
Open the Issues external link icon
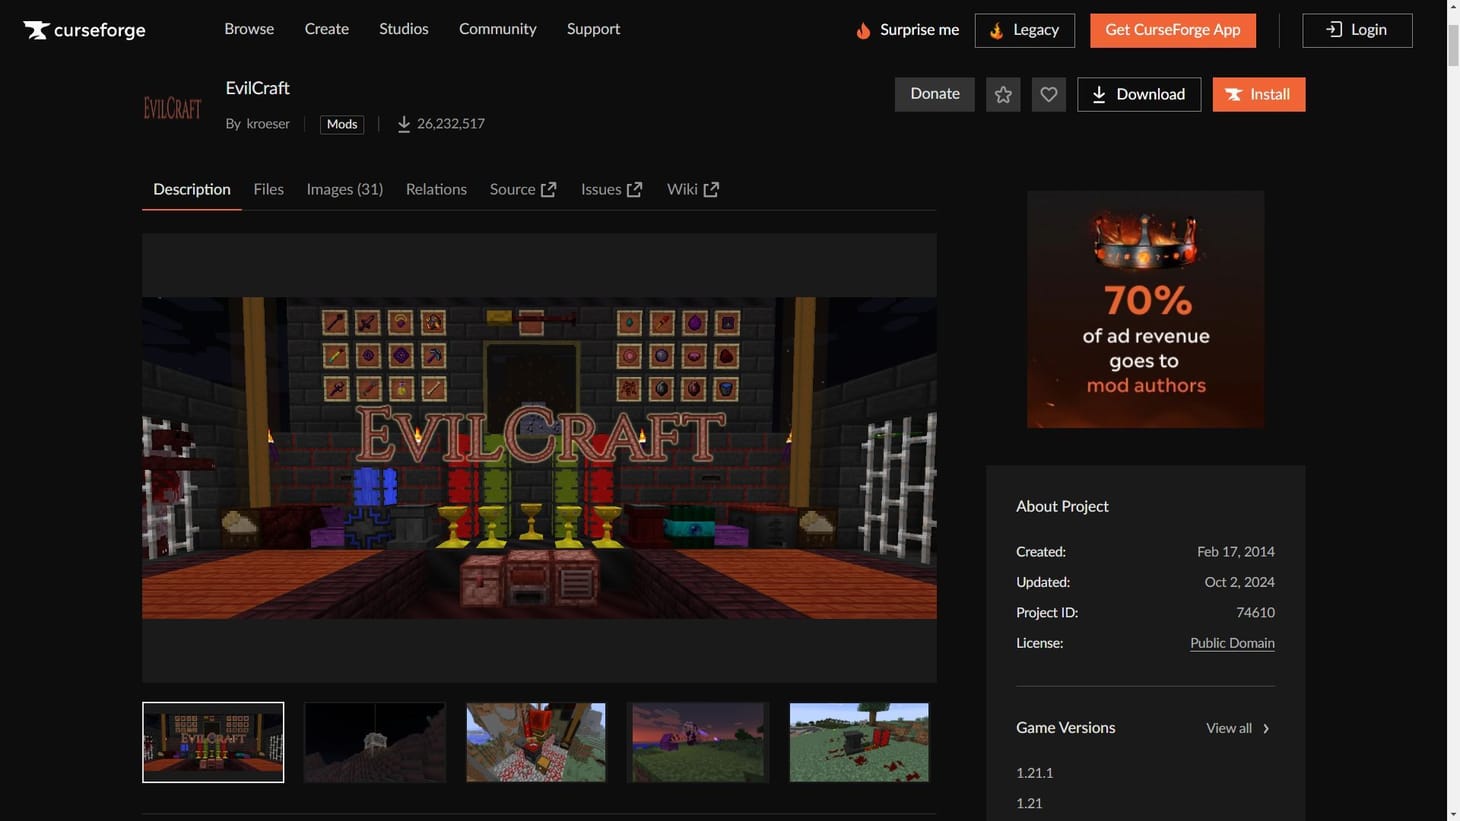[x=636, y=187]
